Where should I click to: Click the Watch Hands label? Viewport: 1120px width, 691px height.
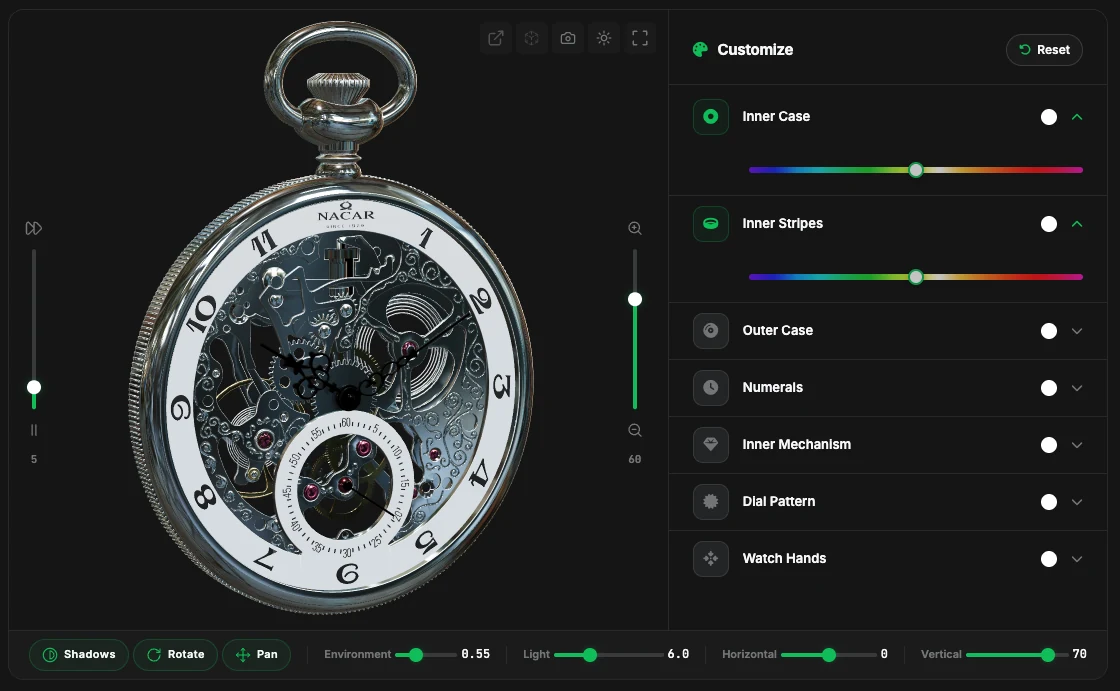tap(784, 559)
